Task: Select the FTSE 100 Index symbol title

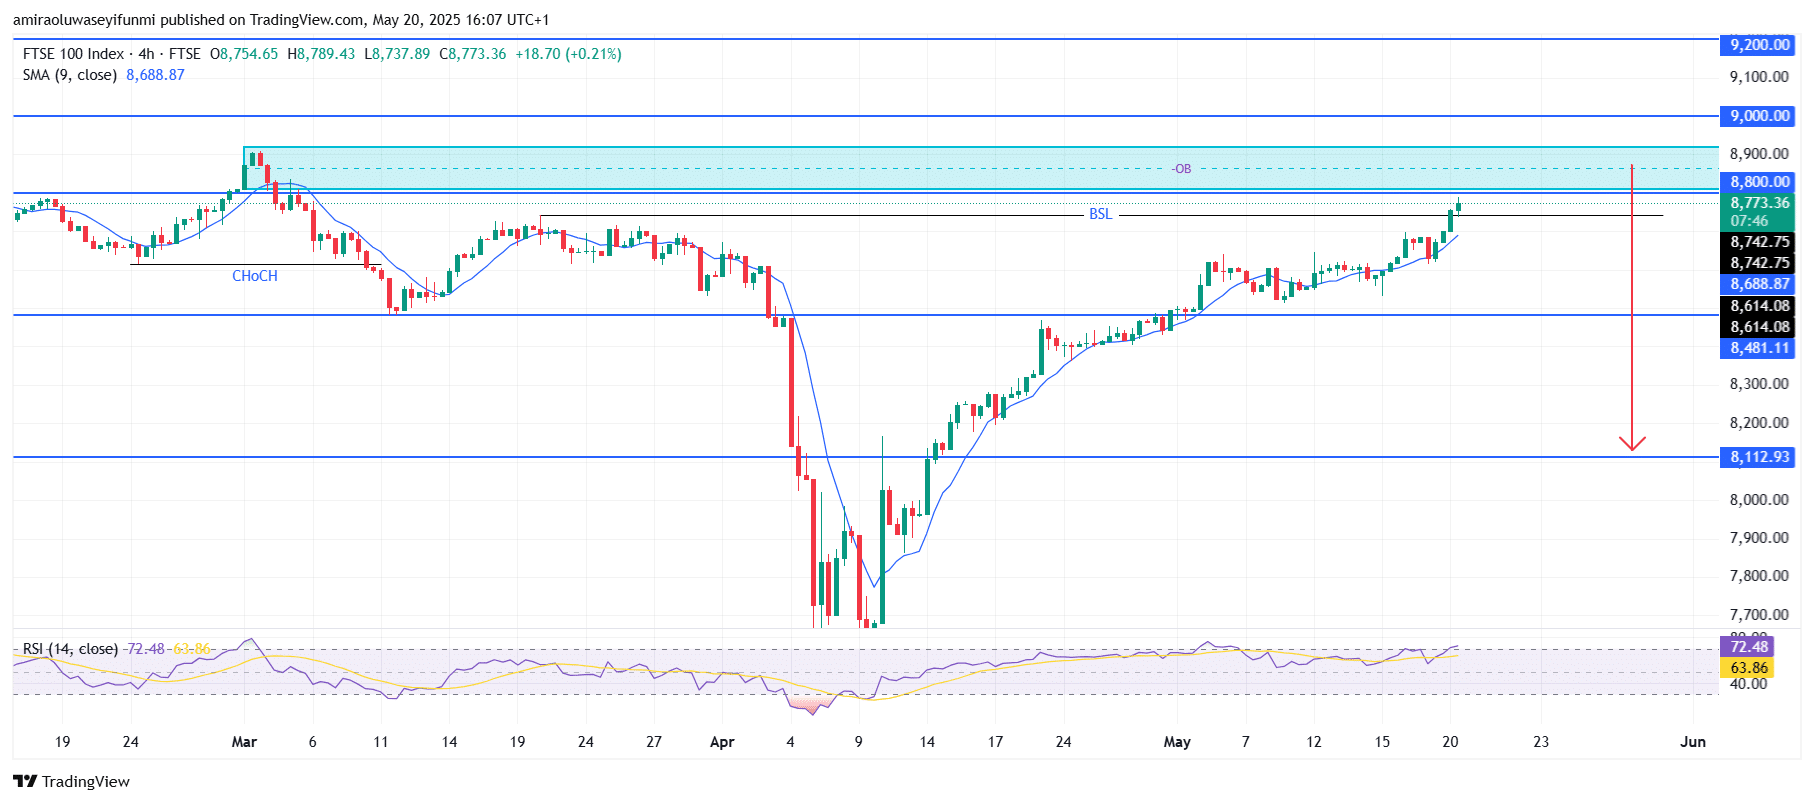Action: [x=73, y=54]
